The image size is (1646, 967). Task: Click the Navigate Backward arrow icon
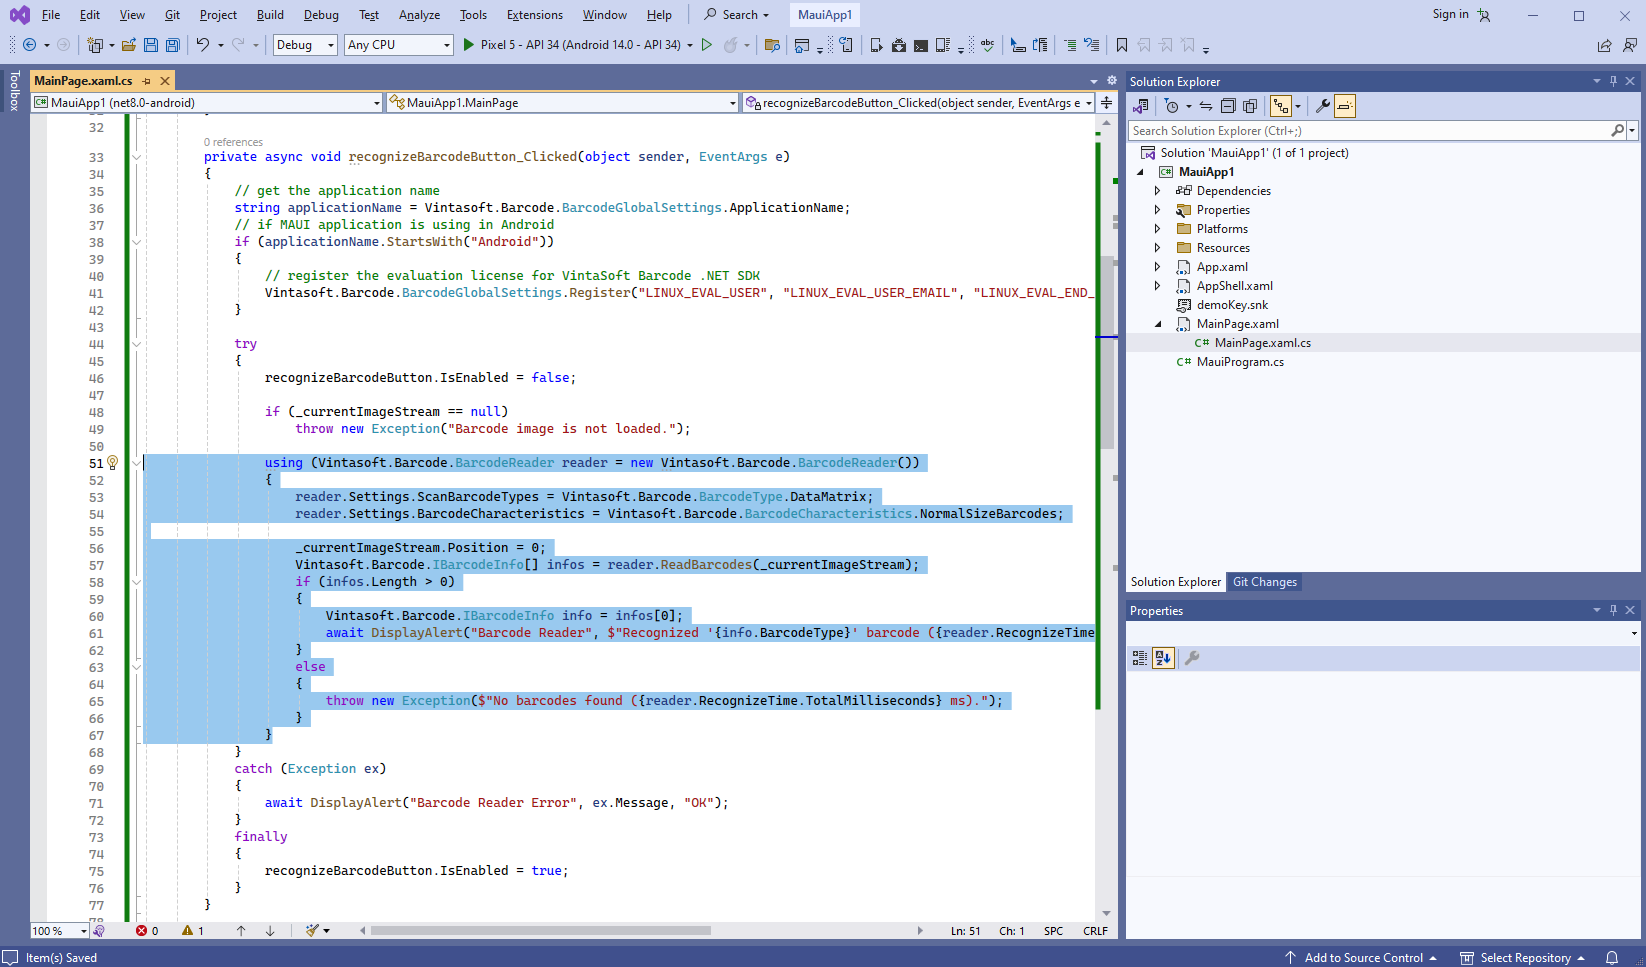(29, 45)
